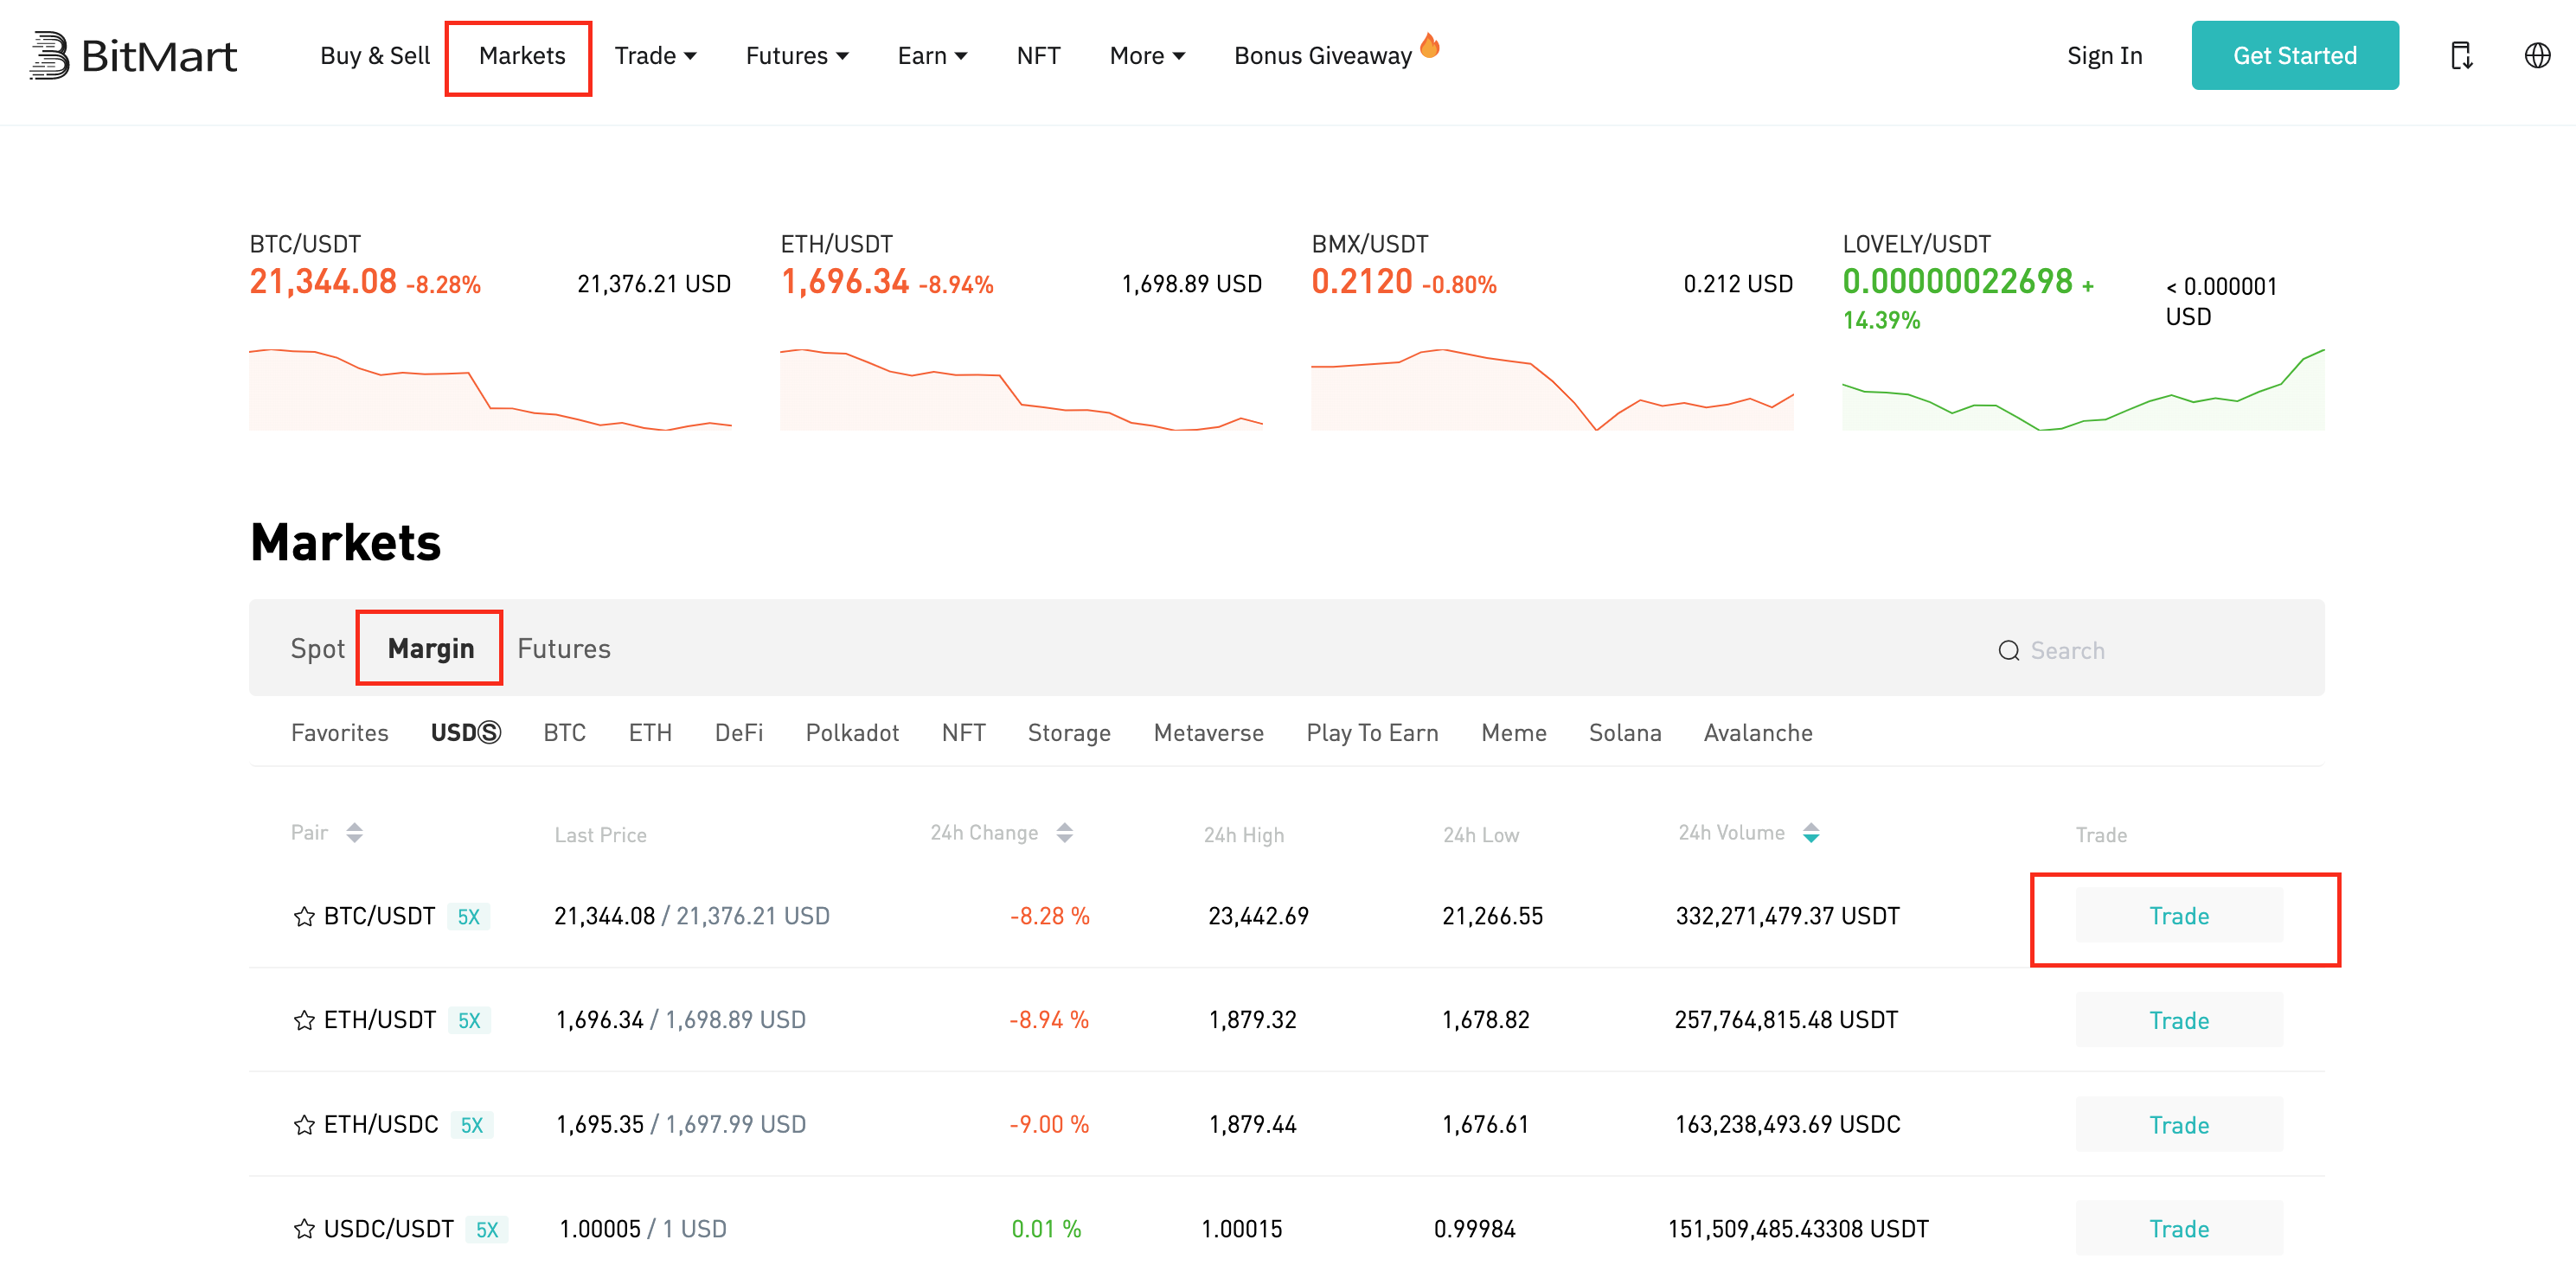Open Buy & Sell page

click(375, 56)
